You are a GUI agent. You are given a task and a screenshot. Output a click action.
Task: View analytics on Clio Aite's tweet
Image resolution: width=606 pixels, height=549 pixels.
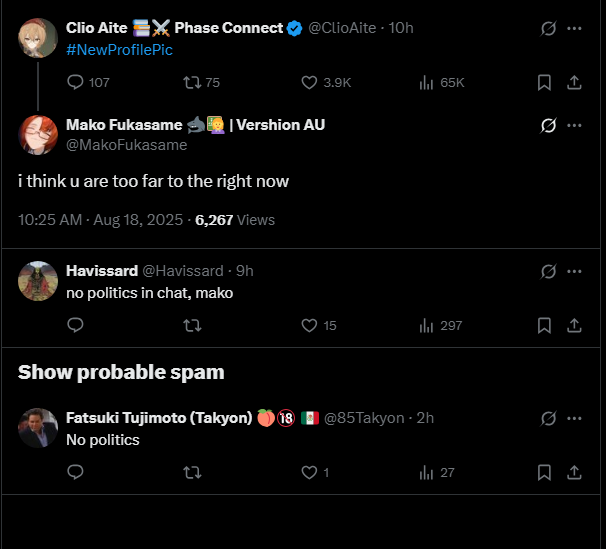pos(426,82)
